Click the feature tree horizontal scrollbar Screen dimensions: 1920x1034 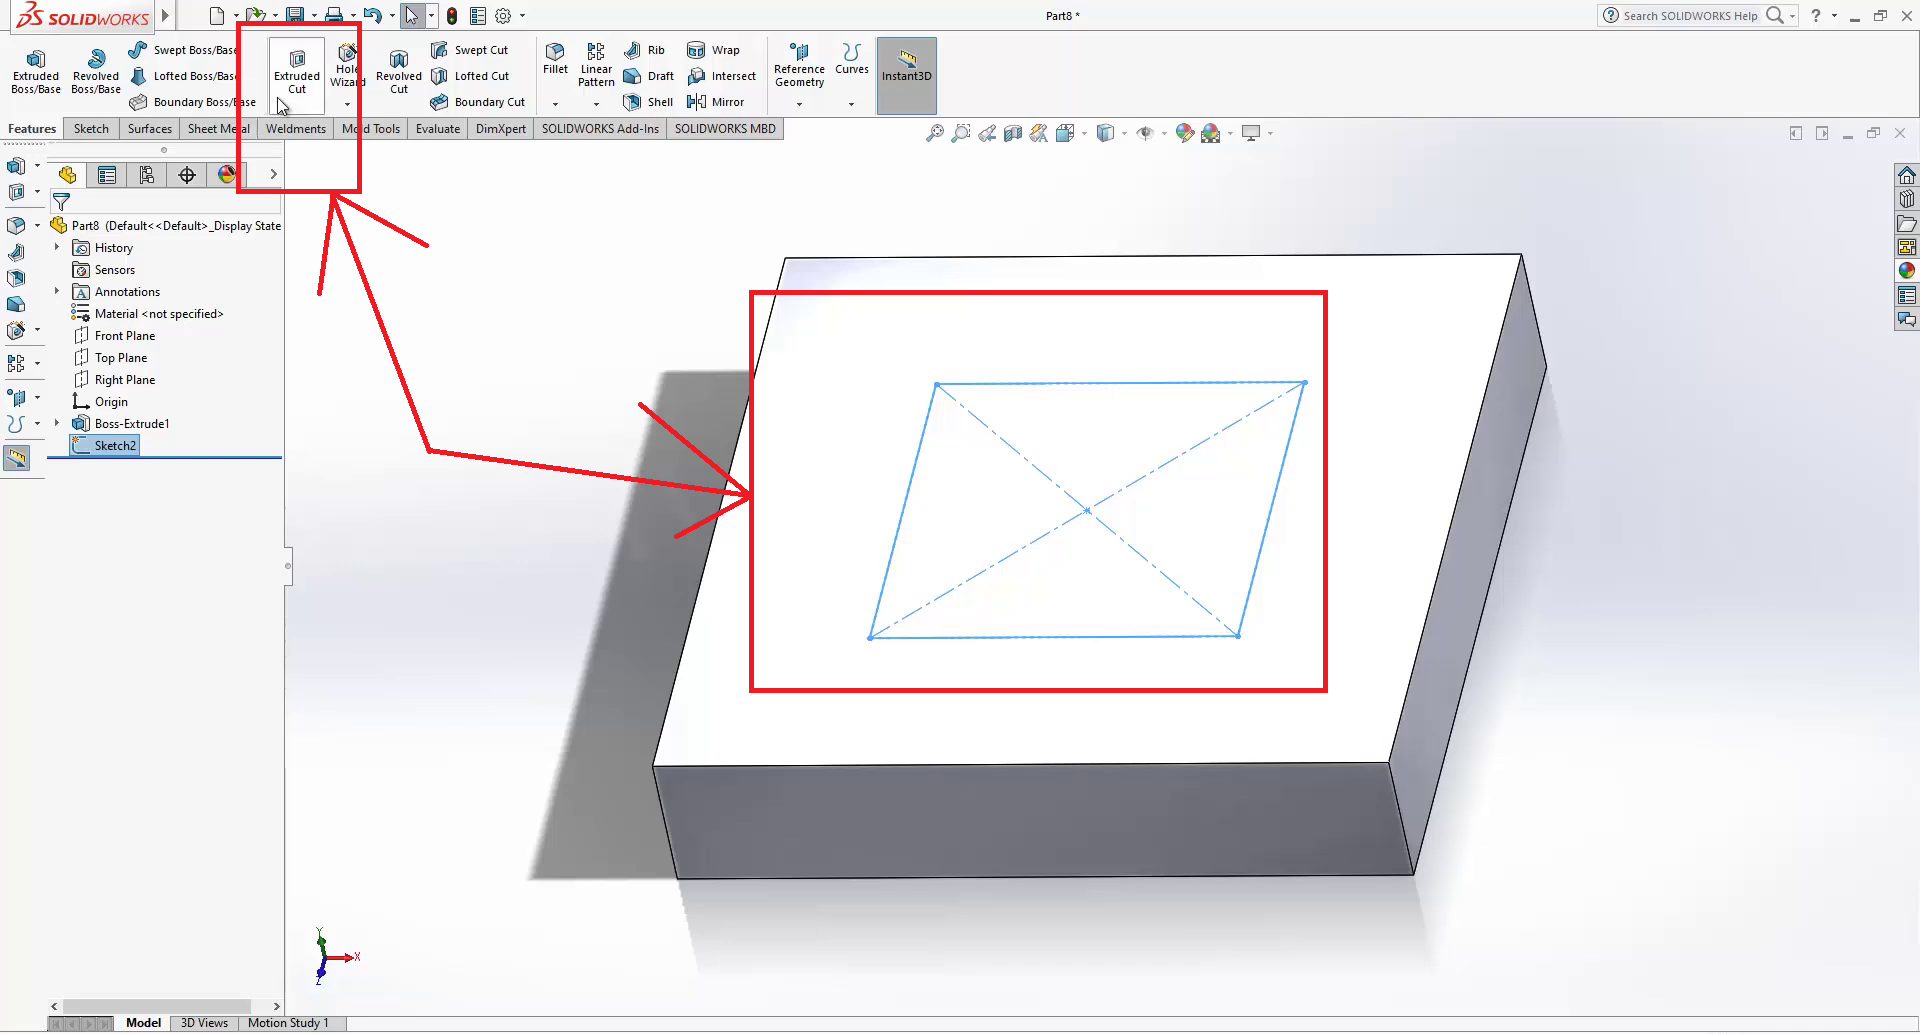click(156, 1006)
